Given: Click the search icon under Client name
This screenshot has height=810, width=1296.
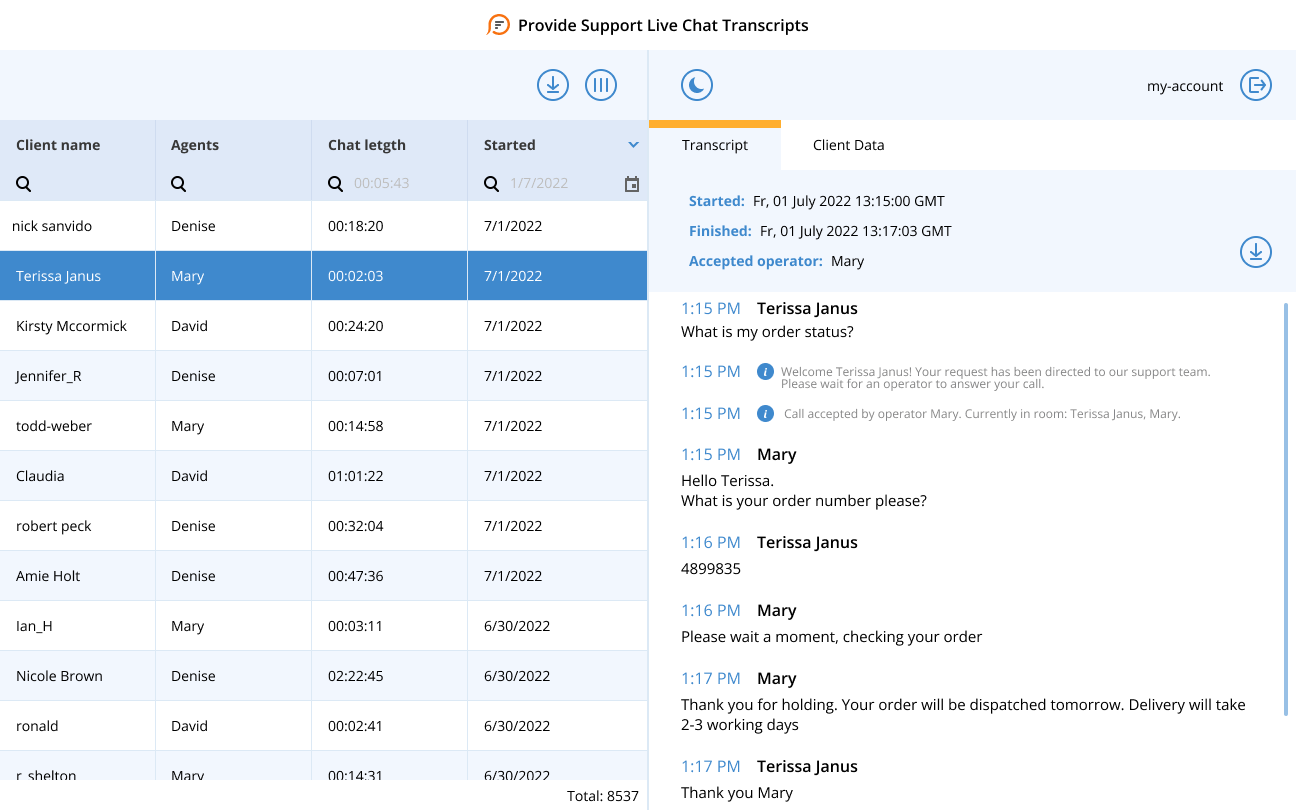Looking at the screenshot, I should pos(22,184).
